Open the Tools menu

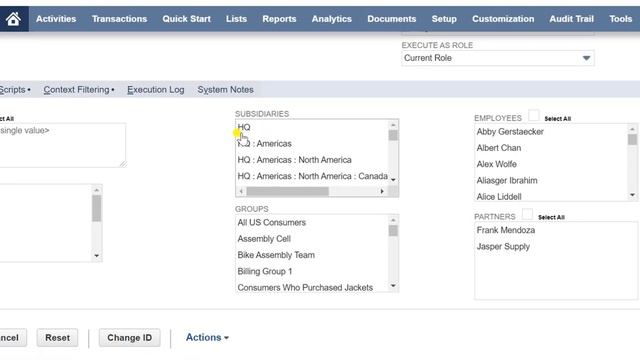[620, 19]
